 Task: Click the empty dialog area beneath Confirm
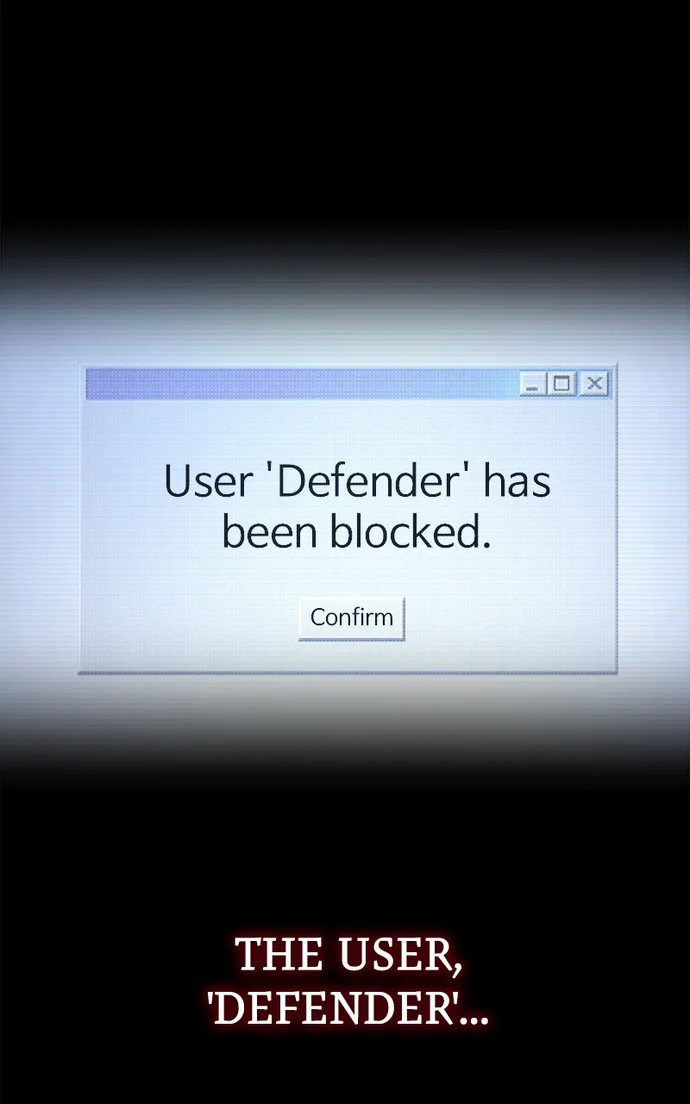[351, 656]
